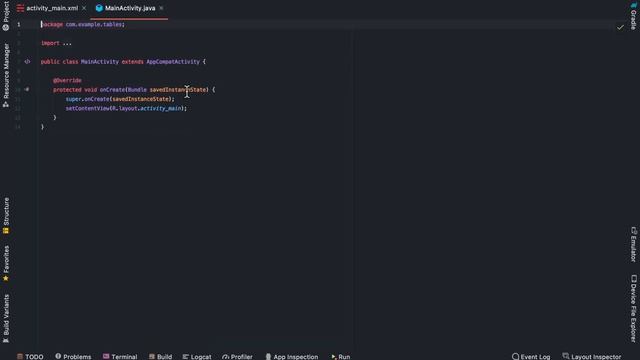
Task: Close the activity_main.xml tab
Action: pos(84,8)
